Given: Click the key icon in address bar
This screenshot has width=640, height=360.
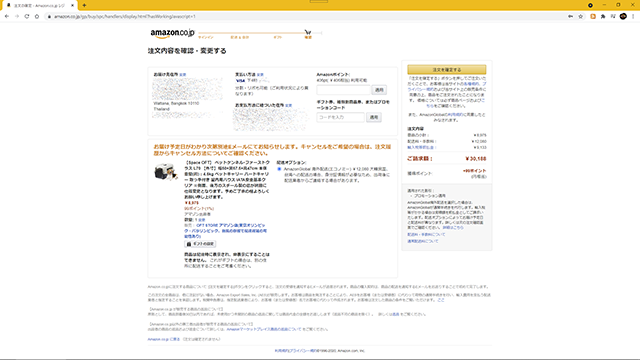Looking at the screenshot, I should tap(570, 16).
